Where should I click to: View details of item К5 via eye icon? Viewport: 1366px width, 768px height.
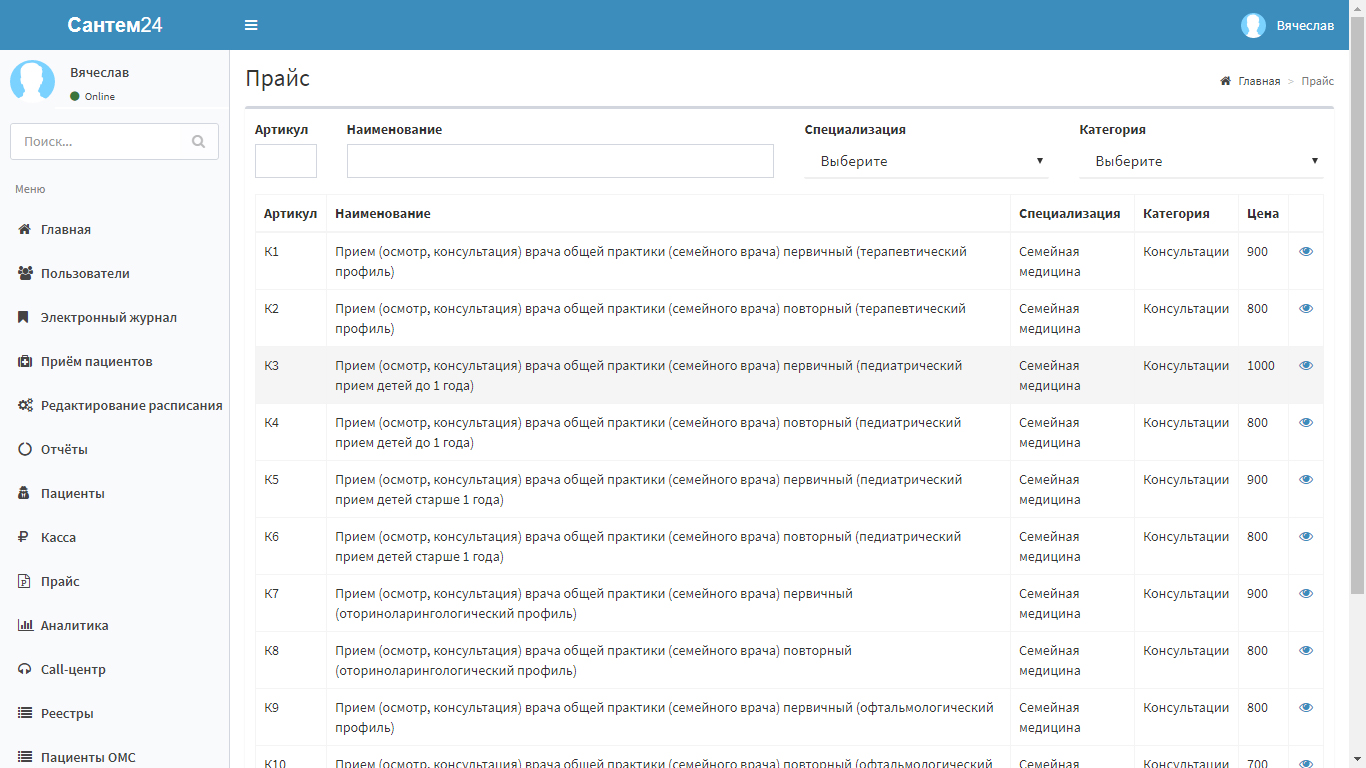[x=1306, y=480]
